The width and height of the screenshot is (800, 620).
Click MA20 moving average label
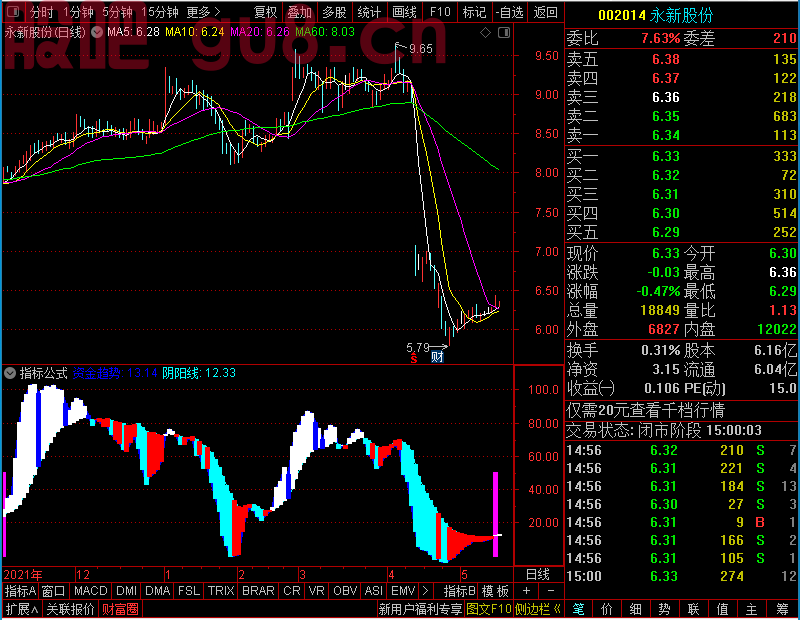pyautogui.click(x=260, y=32)
